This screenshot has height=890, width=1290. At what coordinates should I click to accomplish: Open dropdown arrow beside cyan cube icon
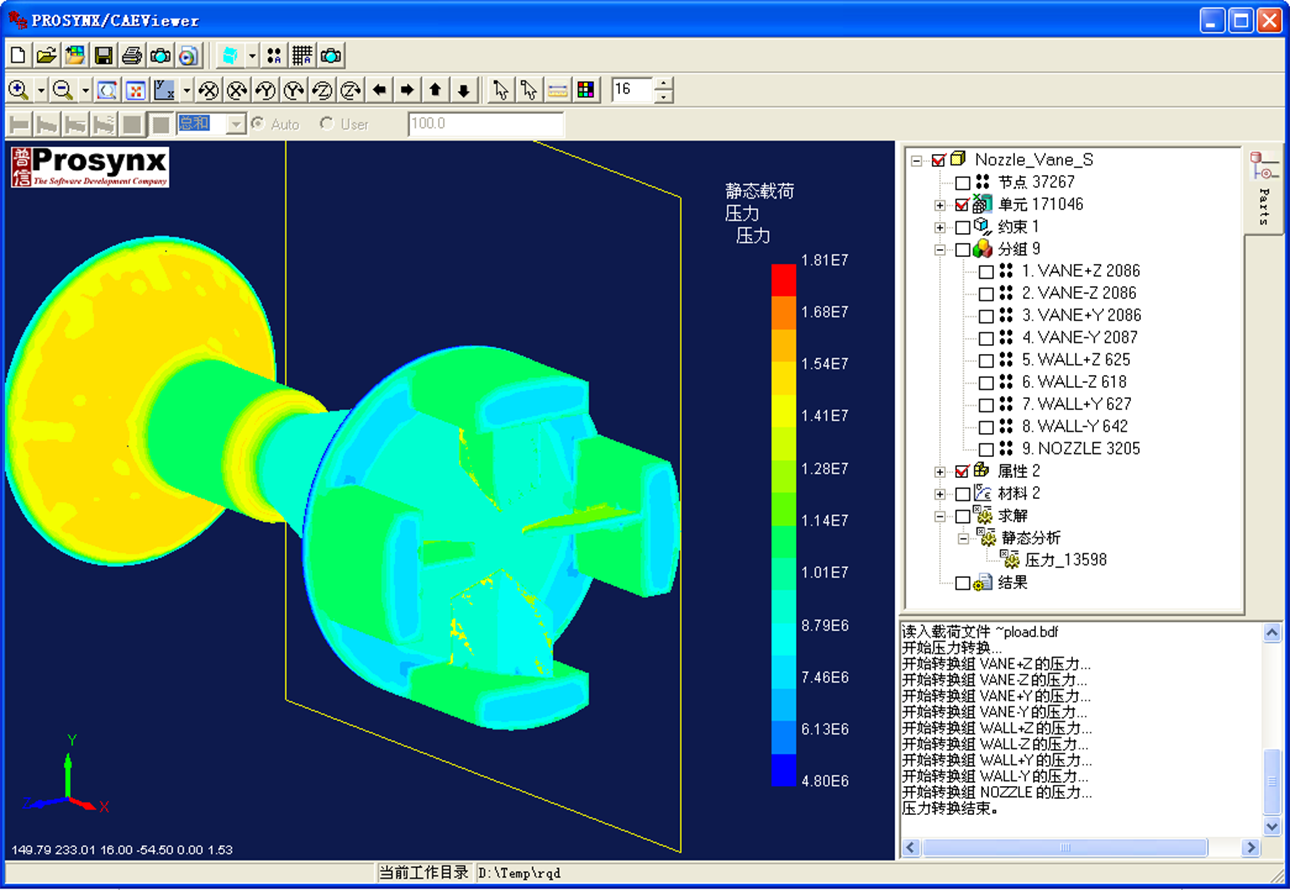(x=252, y=55)
